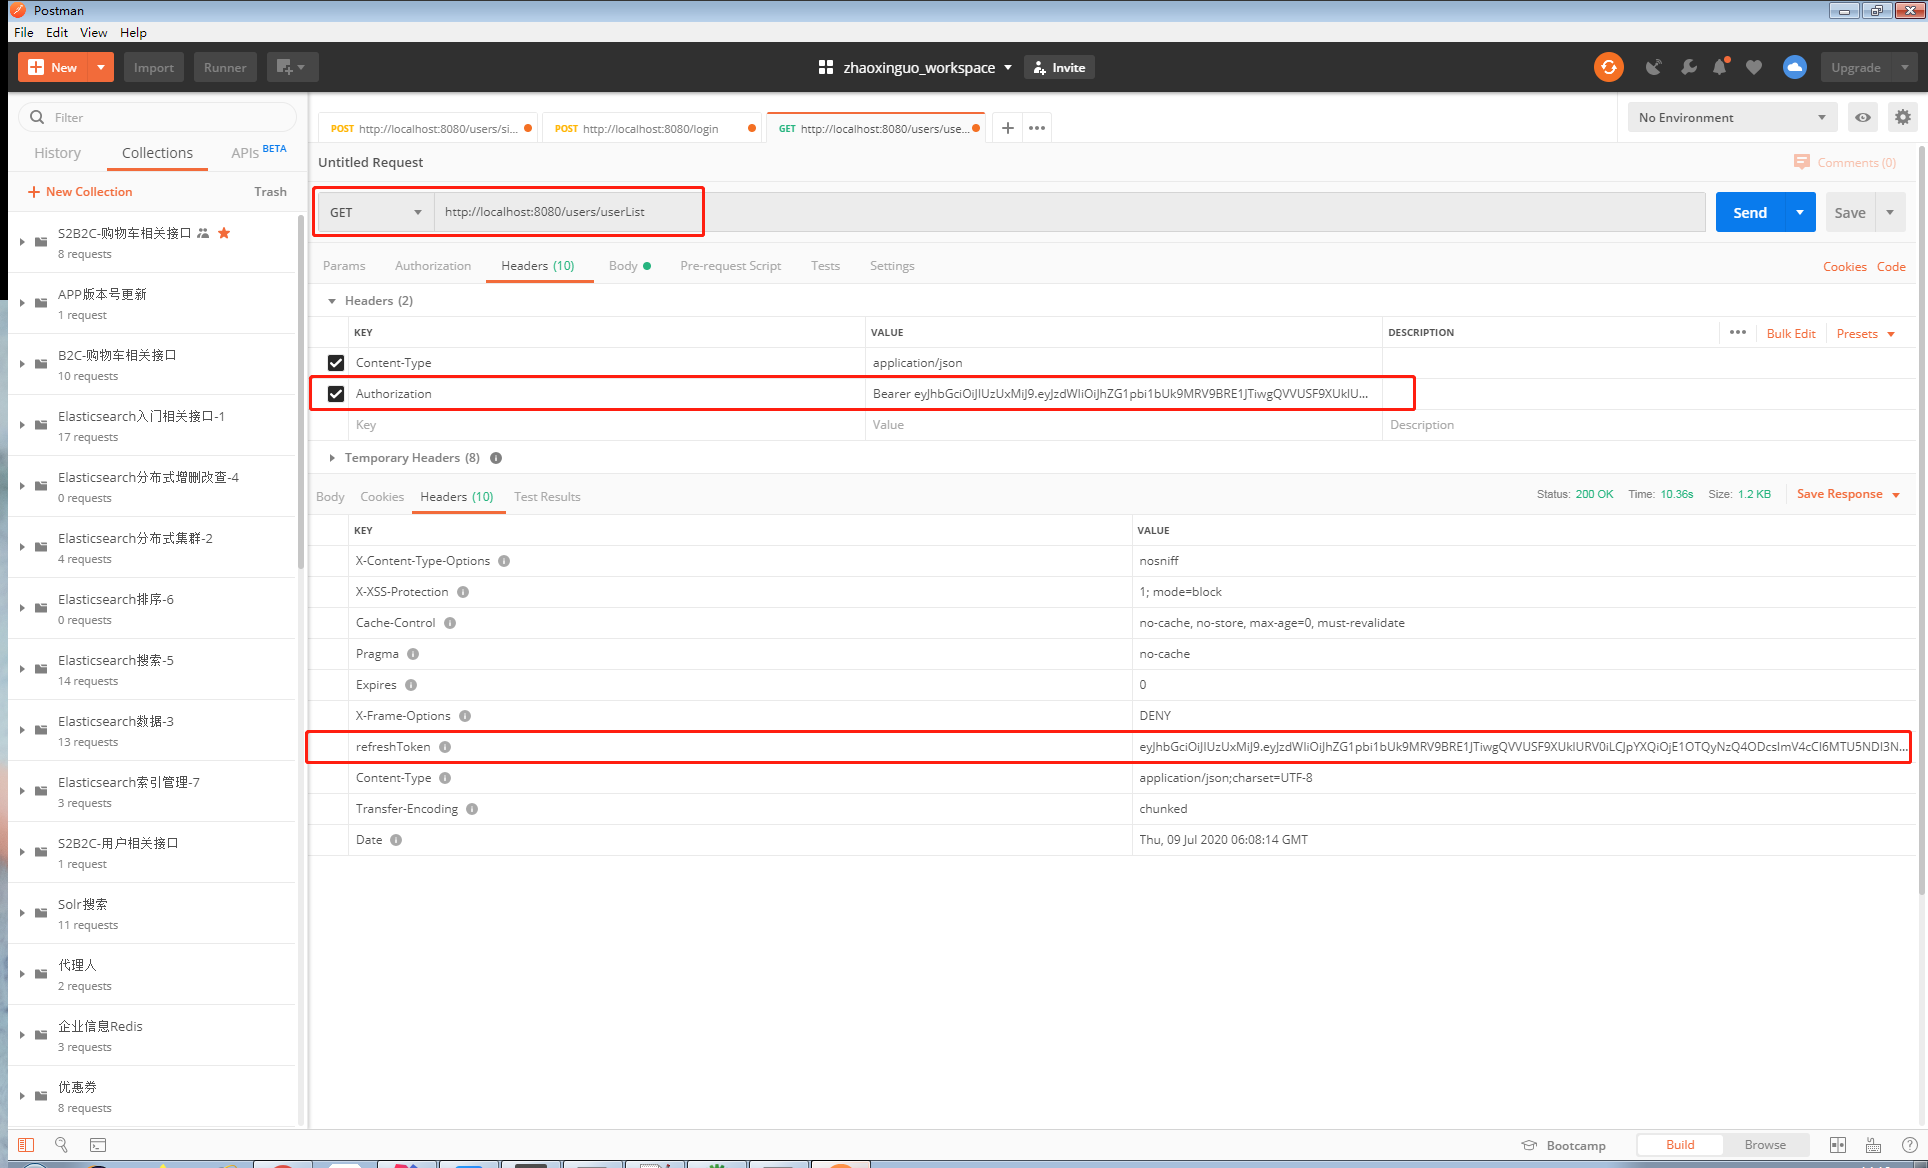
Task: Switch to Browse mode
Action: (x=1766, y=1144)
